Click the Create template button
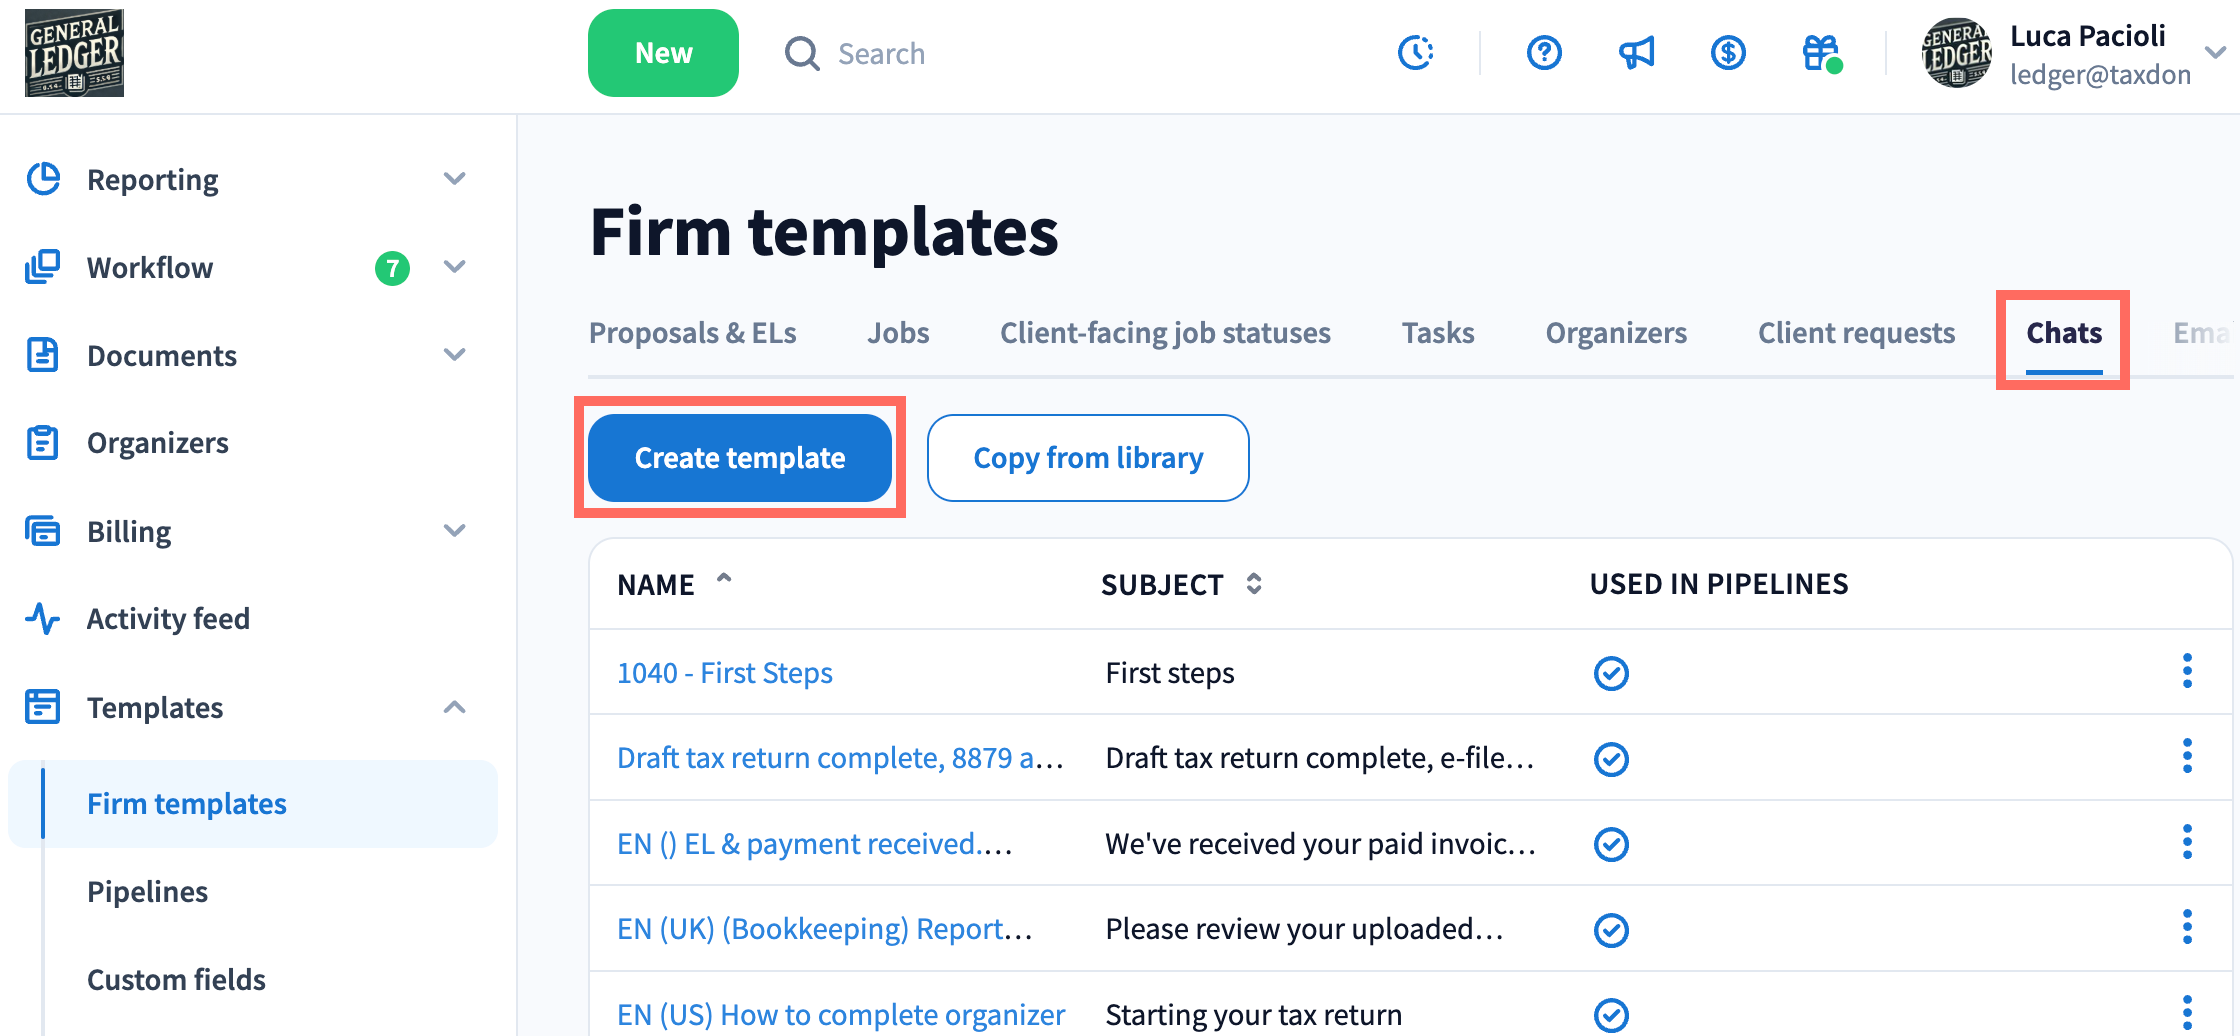The height and width of the screenshot is (1036, 2240). pyautogui.click(x=740, y=458)
